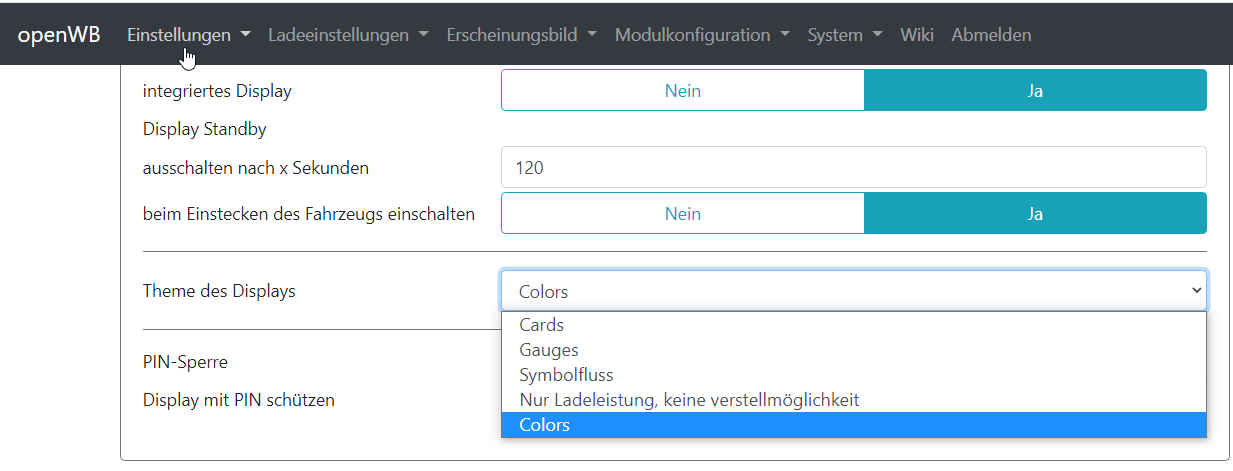The width and height of the screenshot is (1233, 471).
Task: Pick the highlighted Colors theme option
Action: 545,425
